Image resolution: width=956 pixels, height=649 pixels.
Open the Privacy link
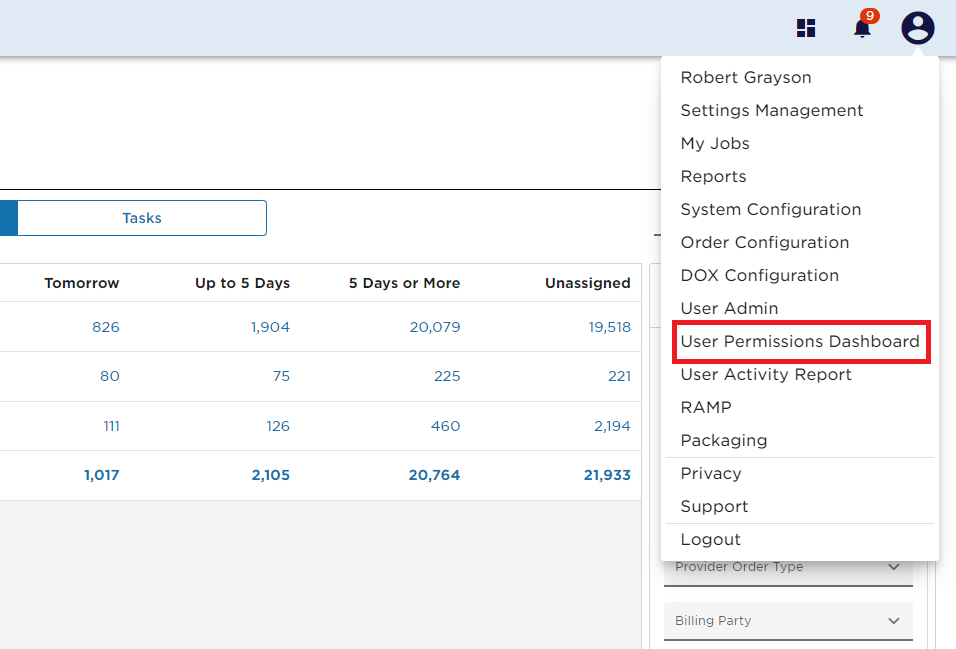coord(711,473)
